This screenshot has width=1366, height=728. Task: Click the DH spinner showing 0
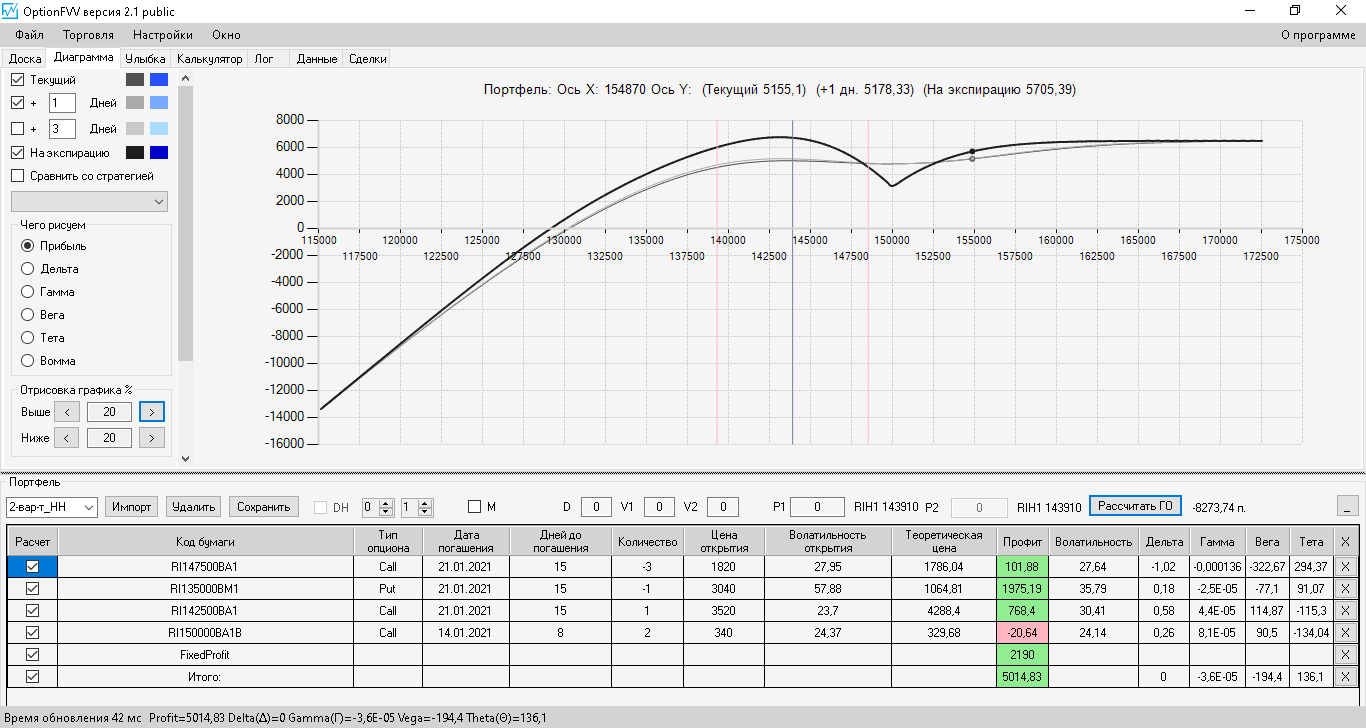[377, 507]
